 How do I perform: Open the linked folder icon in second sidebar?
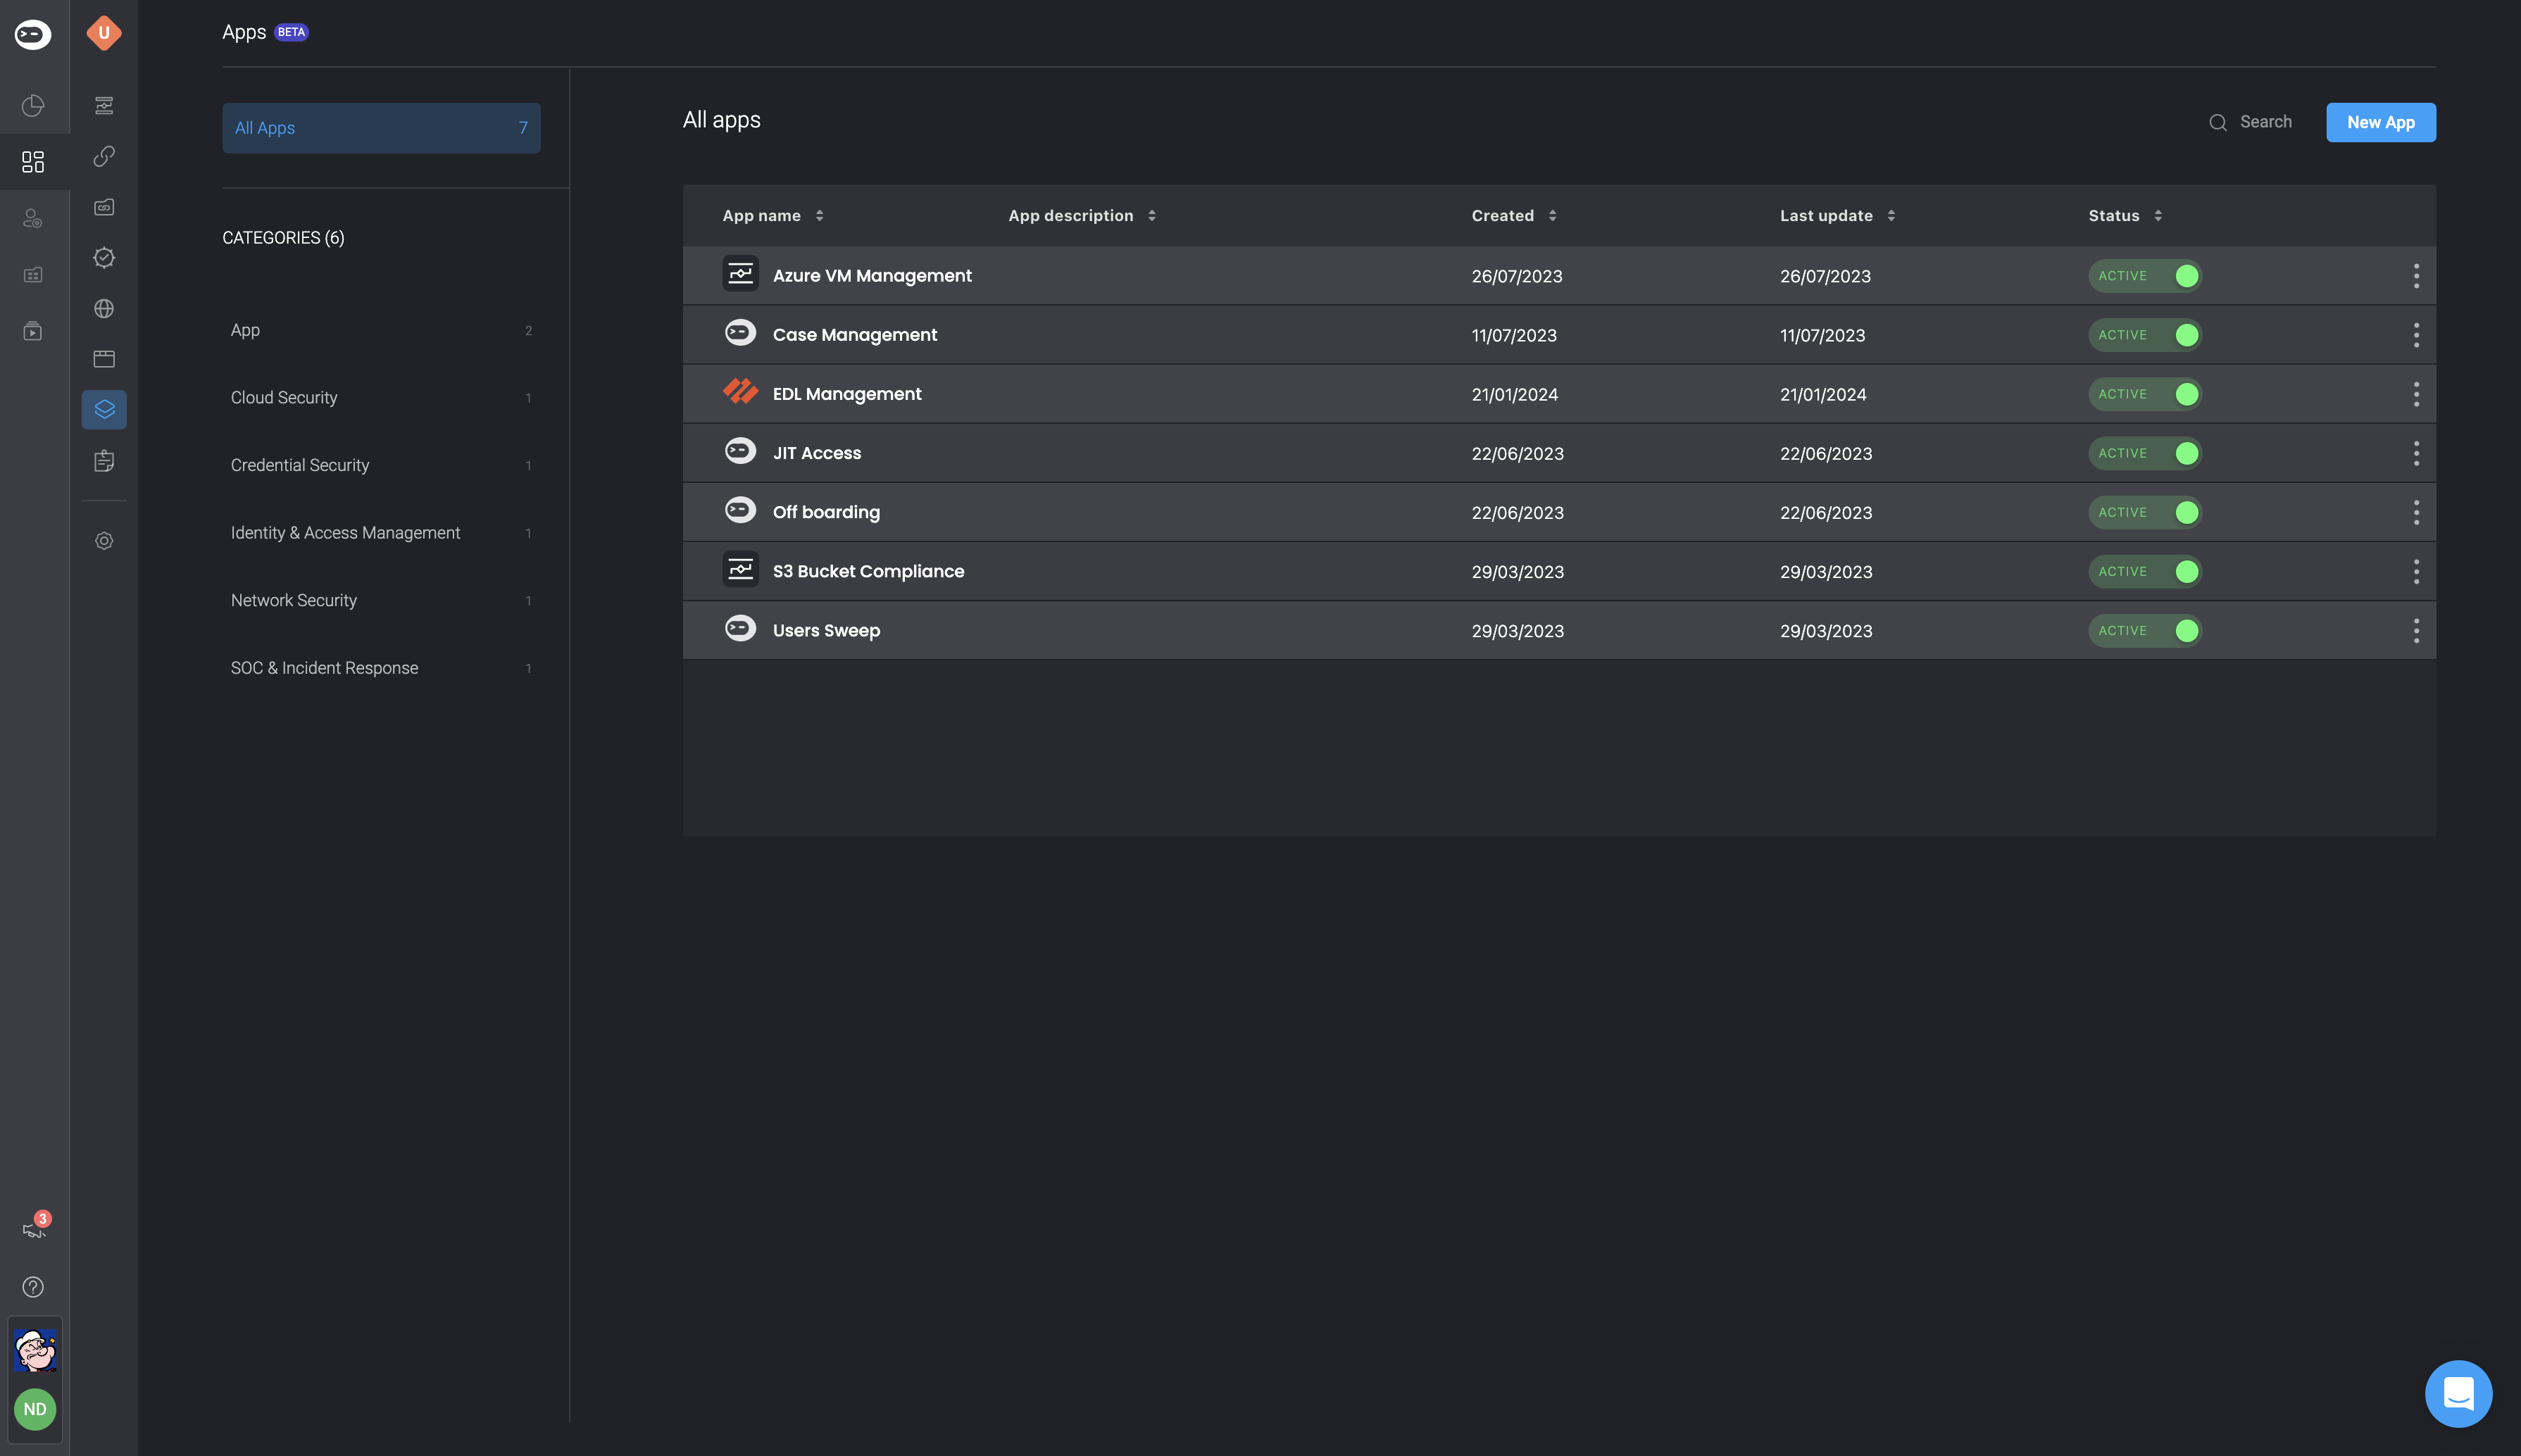[x=104, y=207]
